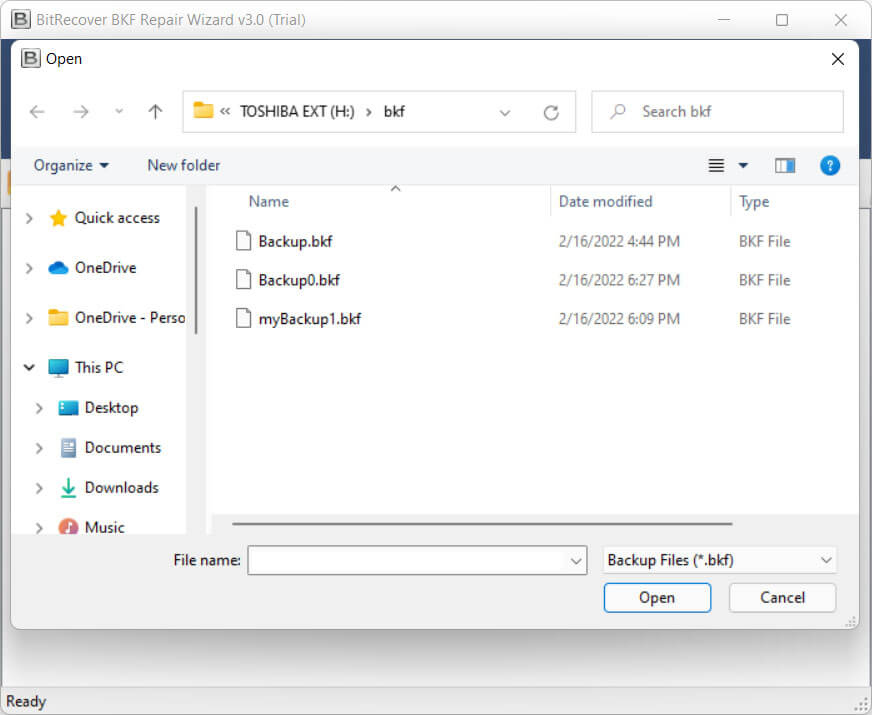The image size is (872, 715).
Task: Click the file icon of Backup.bkf
Action: [244, 241]
